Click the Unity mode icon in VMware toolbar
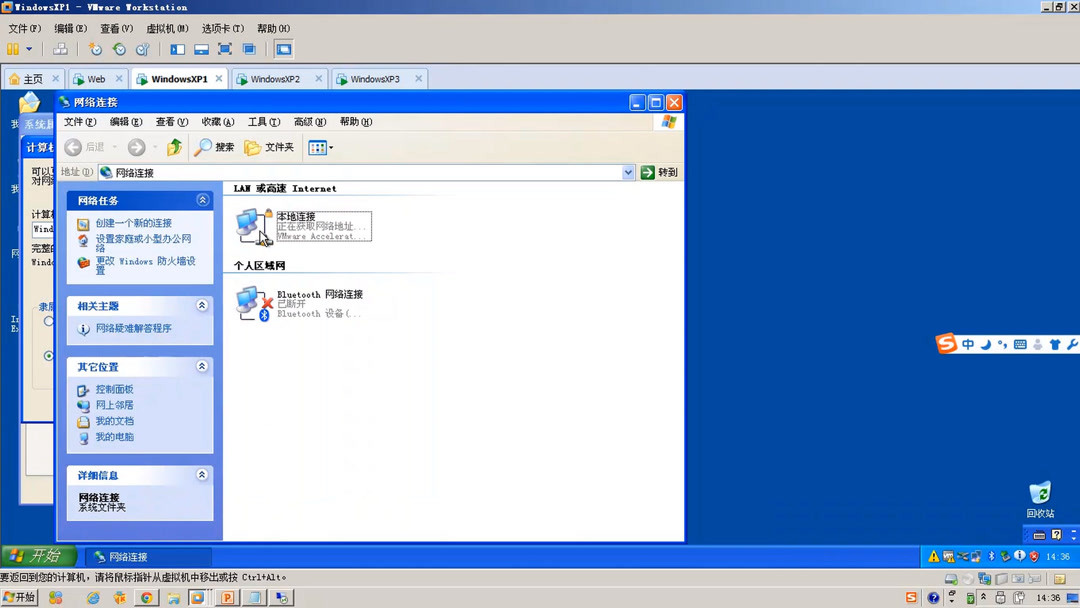Viewport: 1080px width, 608px height. [251, 48]
